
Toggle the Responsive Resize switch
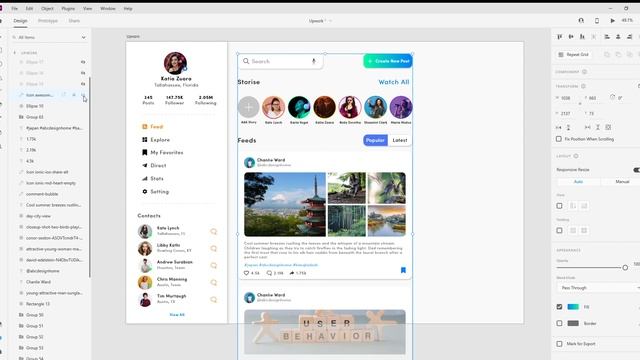[637, 169]
